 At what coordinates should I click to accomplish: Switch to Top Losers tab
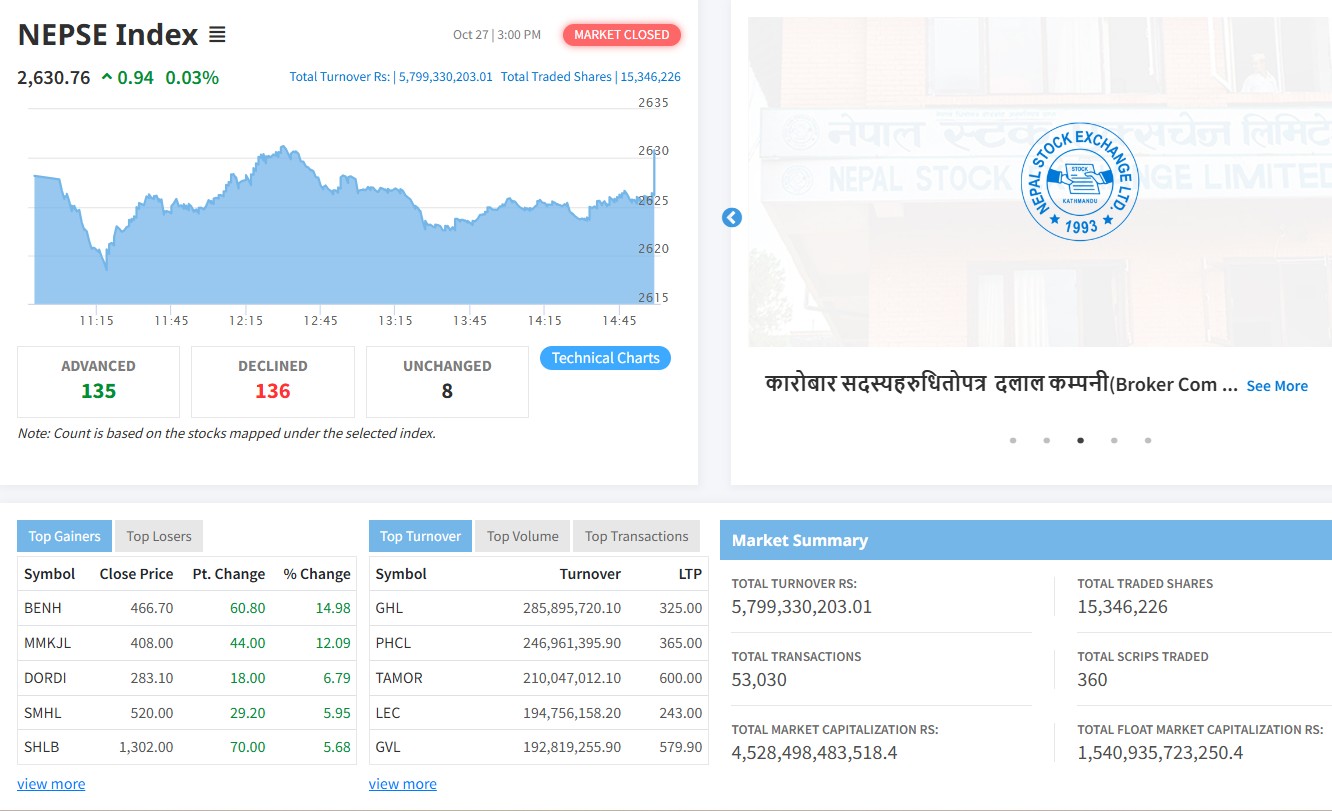[159, 536]
